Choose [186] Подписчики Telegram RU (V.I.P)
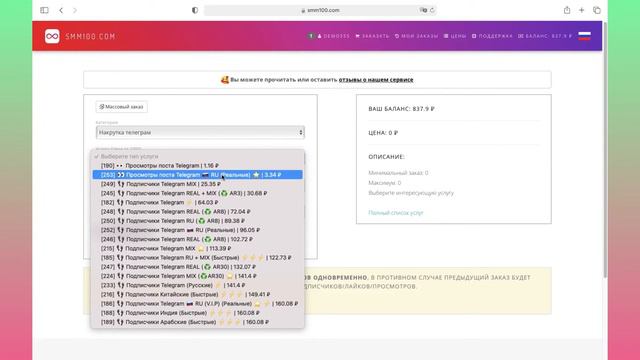The height and width of the screenshot is (360, 640). pos(198,304)
